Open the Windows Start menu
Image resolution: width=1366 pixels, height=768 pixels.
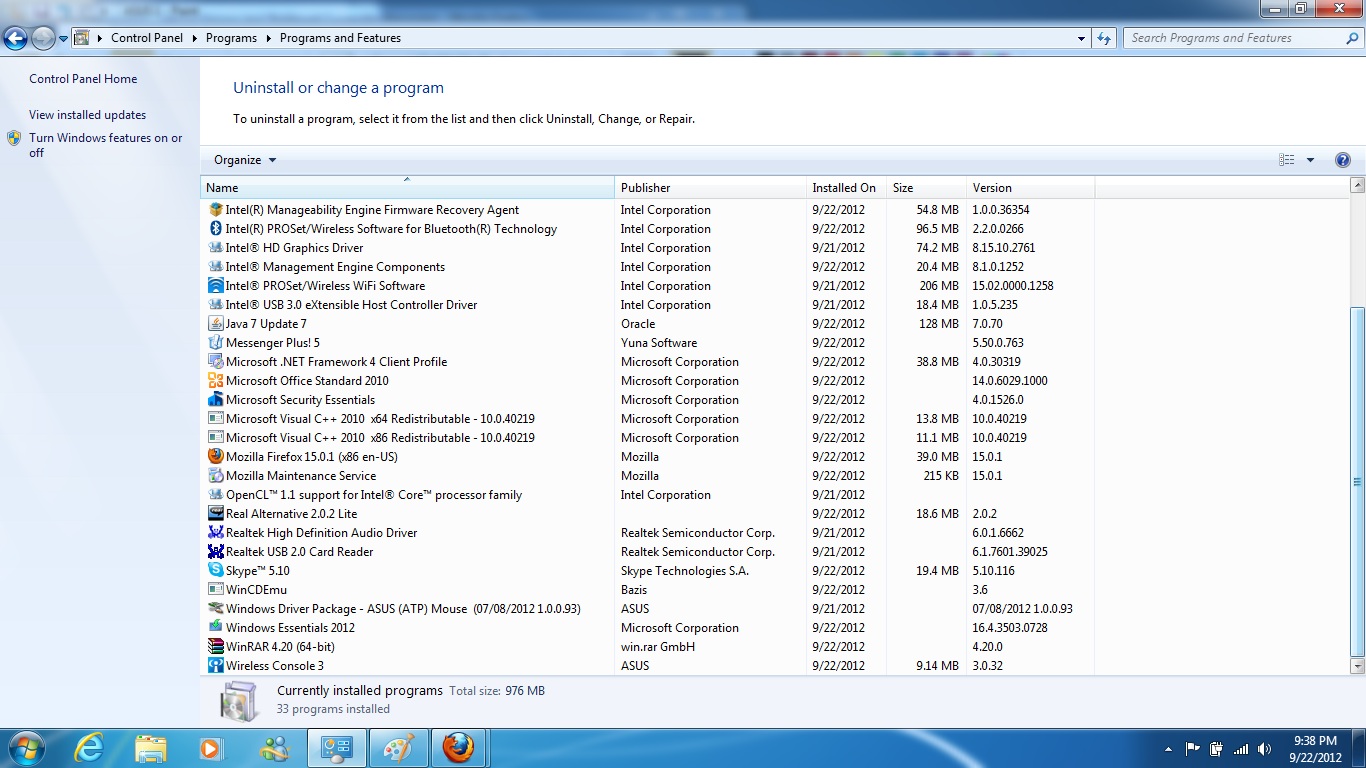pyautogui.click(x=25, y=748)
